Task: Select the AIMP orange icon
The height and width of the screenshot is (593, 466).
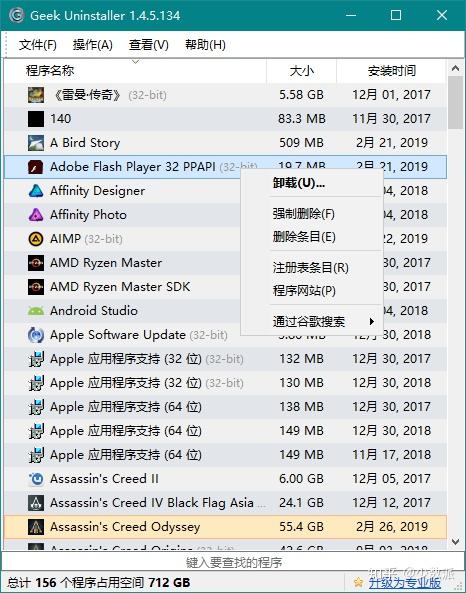Action: (36, 239)
